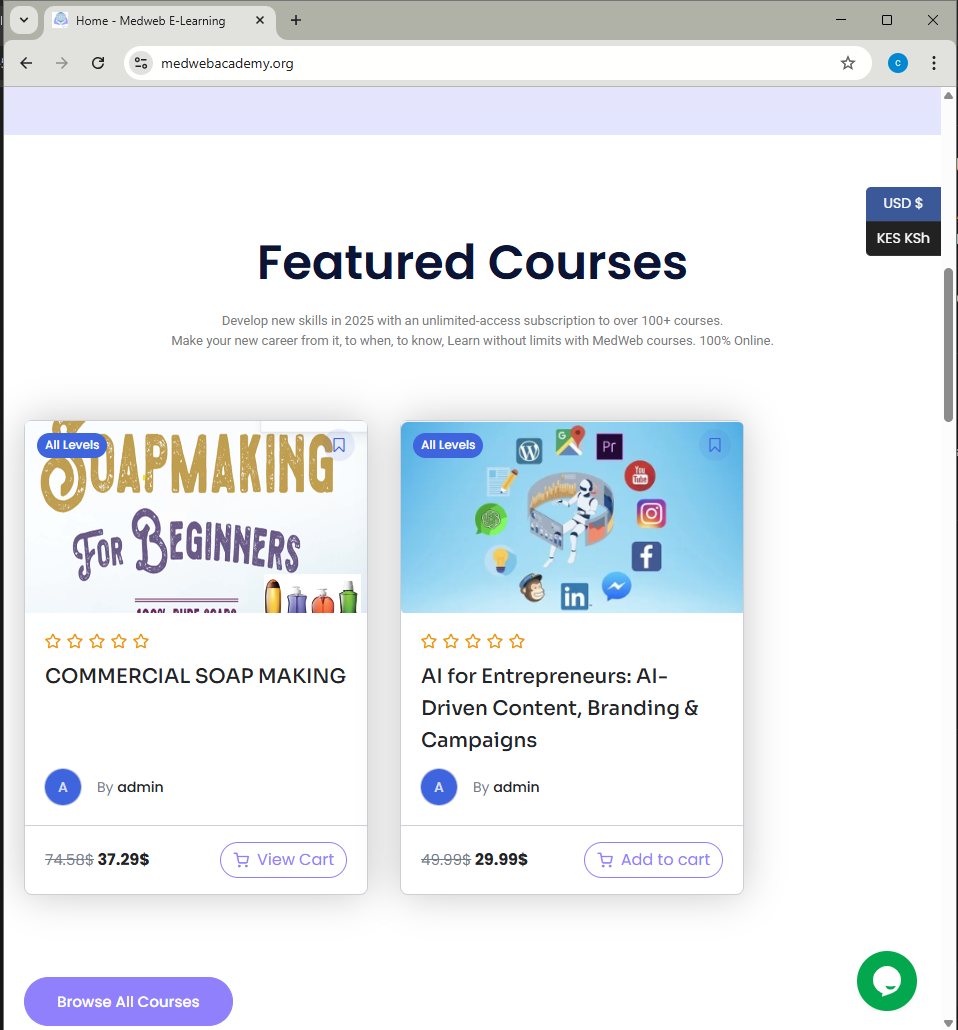Click the vertical page scrollbar thumb

948,345
